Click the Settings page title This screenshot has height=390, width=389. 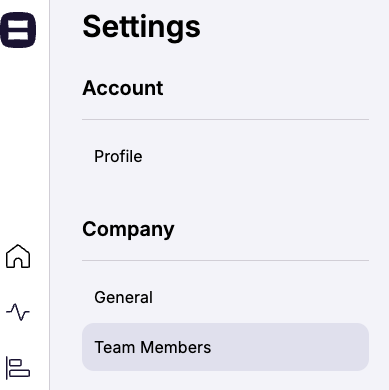coord(141,27)
